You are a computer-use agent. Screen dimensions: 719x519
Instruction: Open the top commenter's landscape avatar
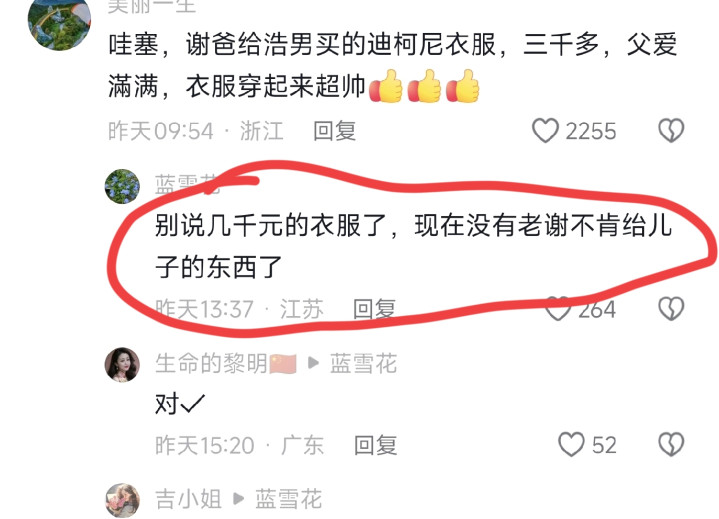(x=60, y=21)
